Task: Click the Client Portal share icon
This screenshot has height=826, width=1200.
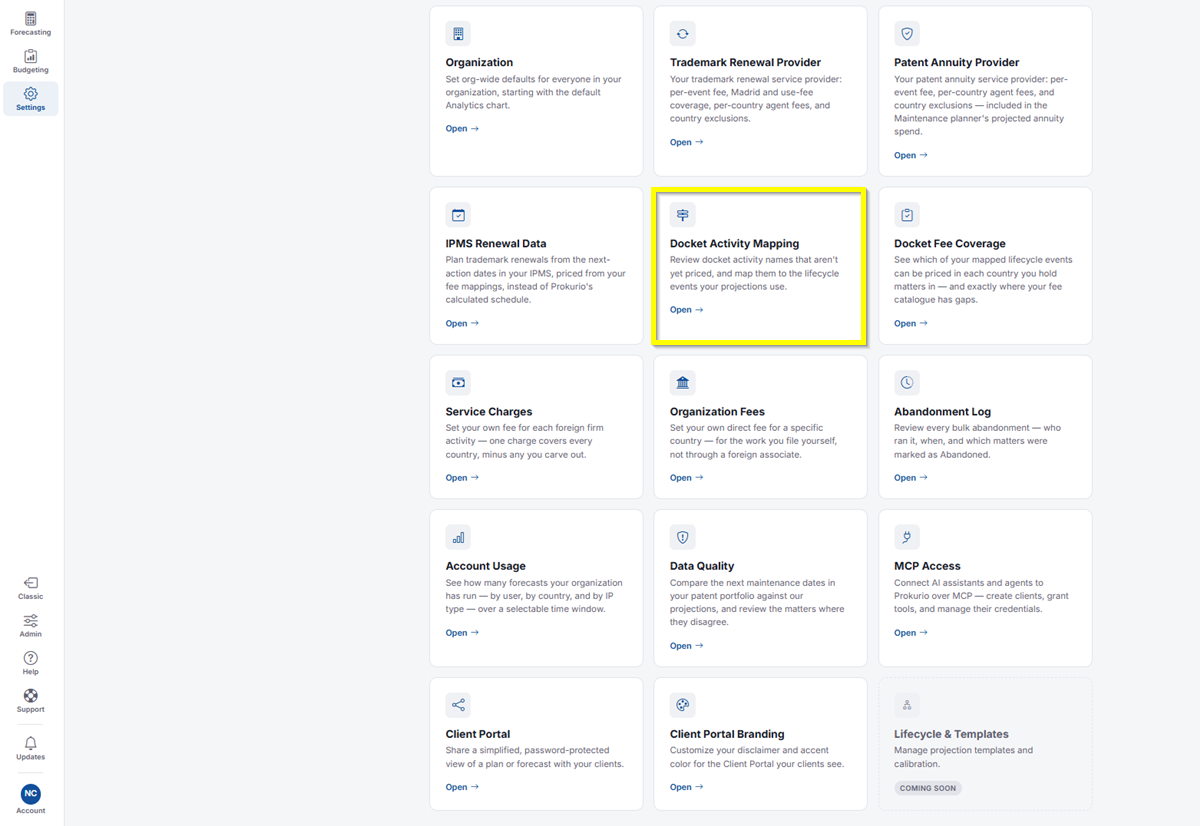Action: [x=458, y=705]
